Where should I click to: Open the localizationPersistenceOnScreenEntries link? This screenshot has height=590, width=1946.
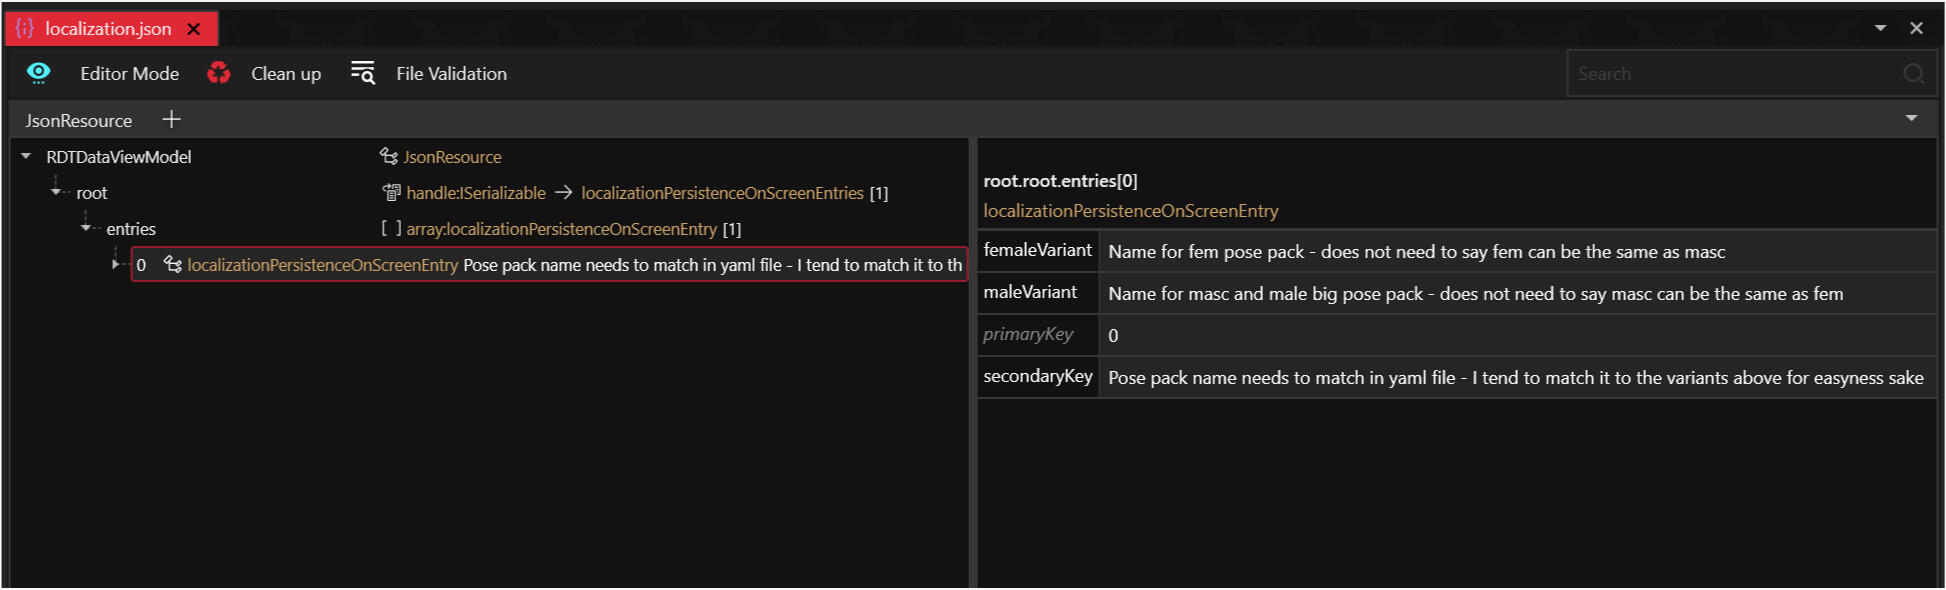click(x=722, y=193)
